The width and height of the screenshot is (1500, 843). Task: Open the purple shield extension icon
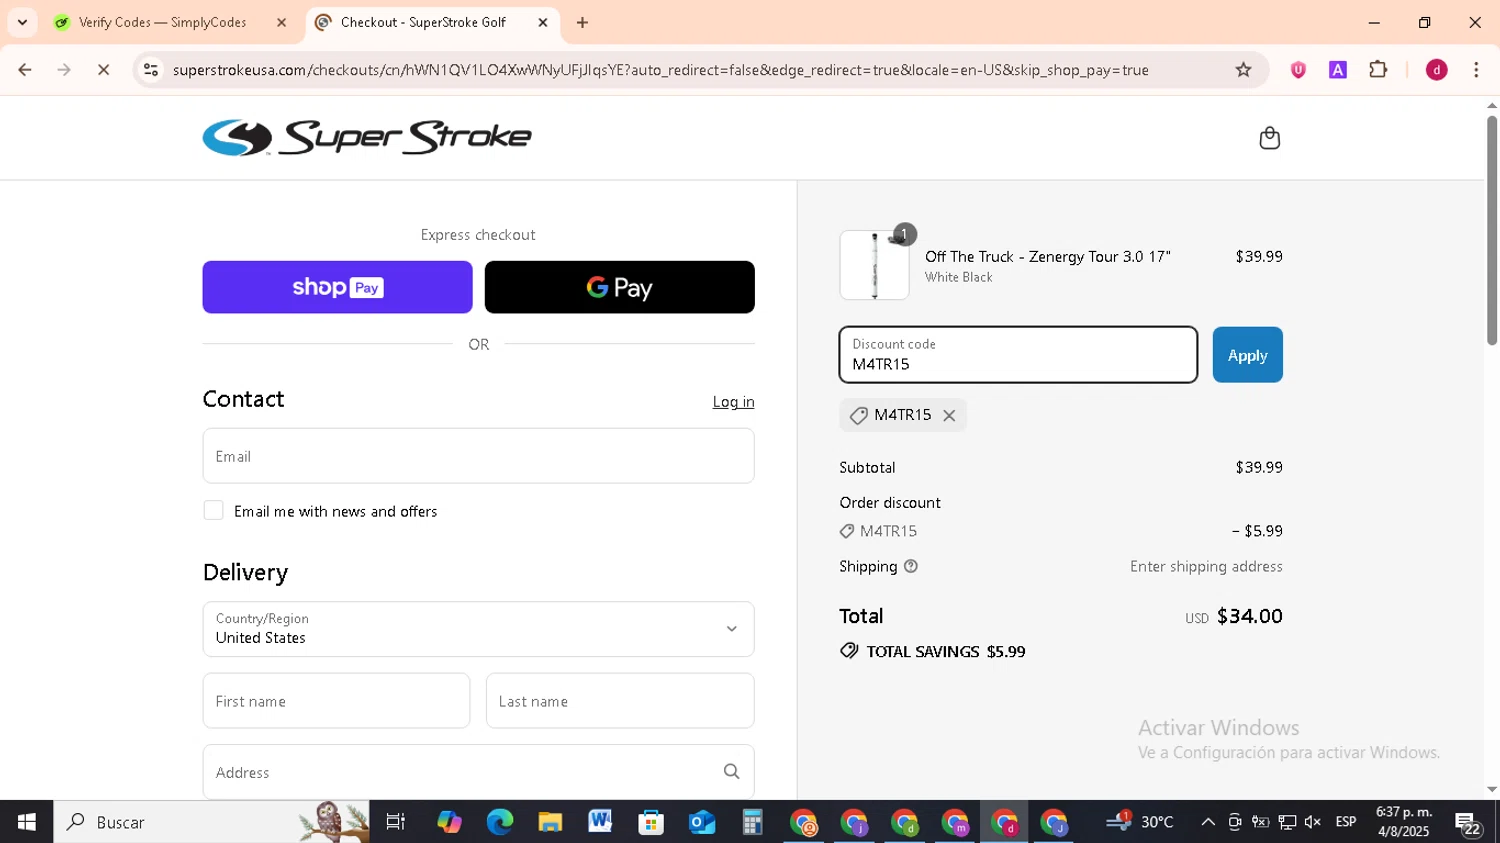(1298, 70)
